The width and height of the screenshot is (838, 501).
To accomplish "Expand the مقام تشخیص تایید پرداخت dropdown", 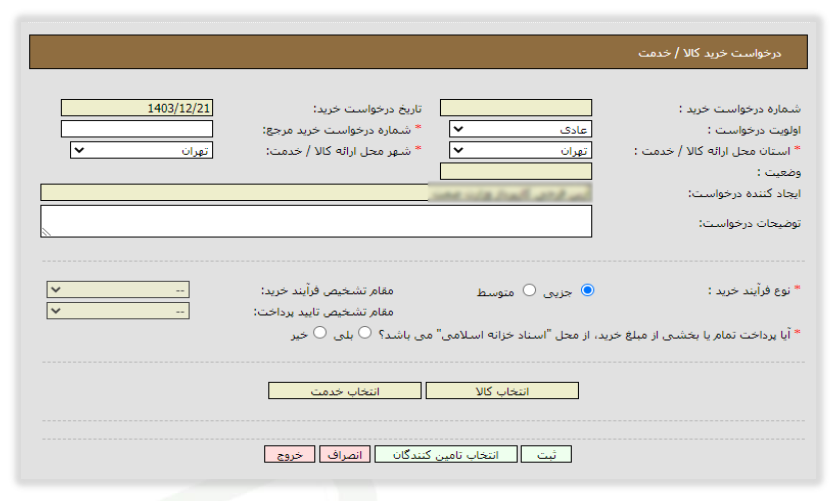I will coord(118,311).
